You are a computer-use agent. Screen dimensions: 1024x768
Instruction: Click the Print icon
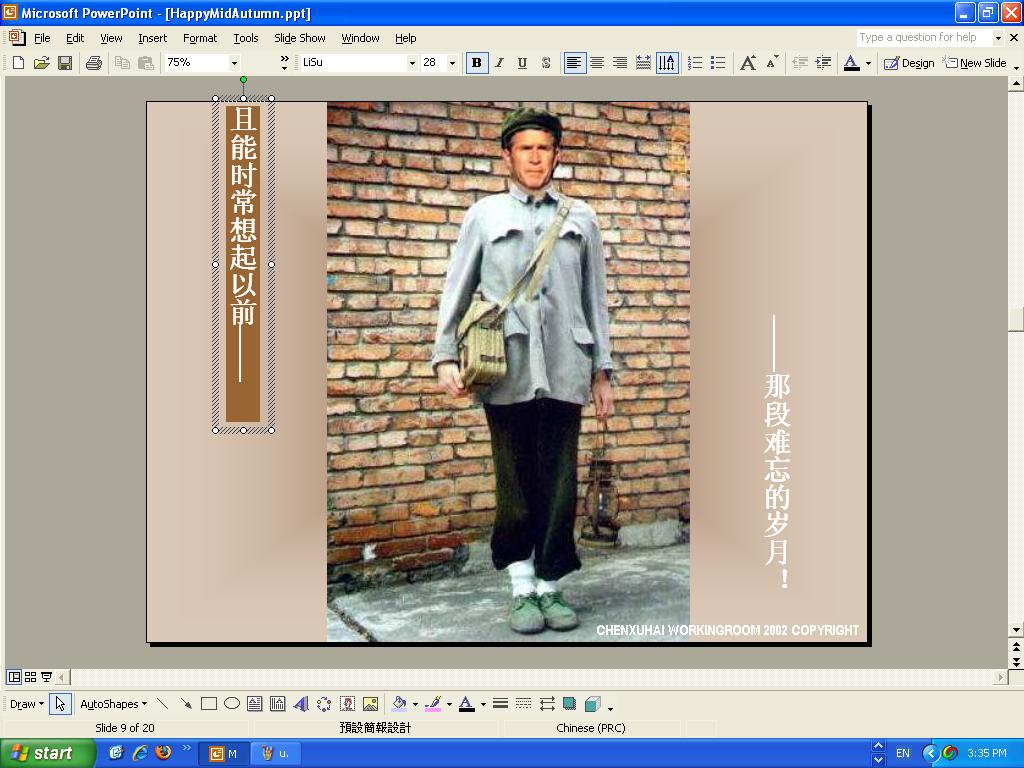(x=94, y=63)
